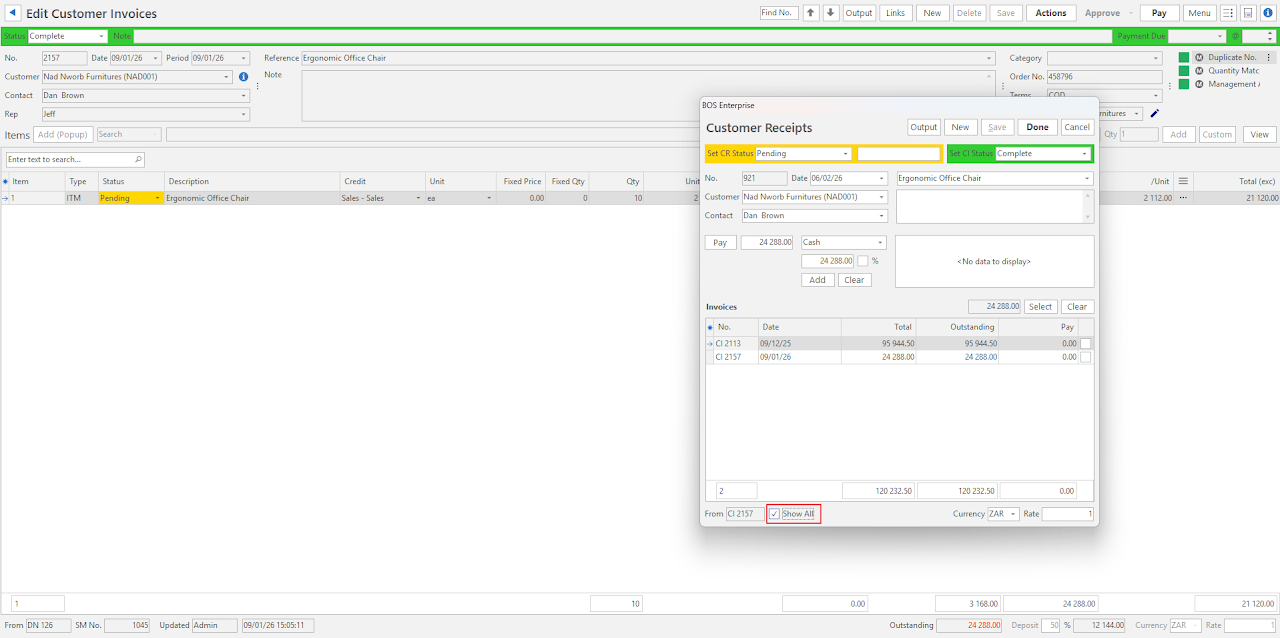
Task: Open the Sales - Sales credit dropdown
Action: (419, 198)
